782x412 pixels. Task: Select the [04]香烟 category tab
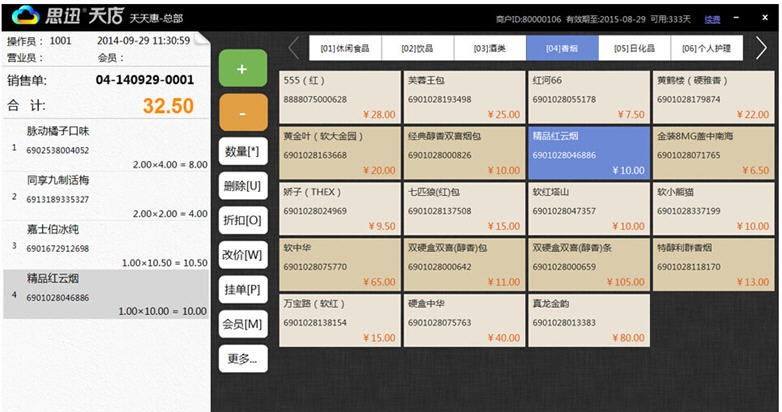562,48
